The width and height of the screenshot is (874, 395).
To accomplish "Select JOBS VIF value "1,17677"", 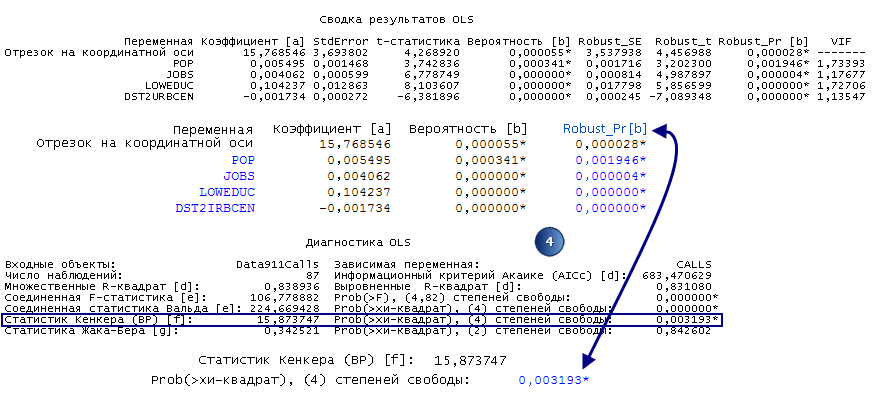I will 841,75.
